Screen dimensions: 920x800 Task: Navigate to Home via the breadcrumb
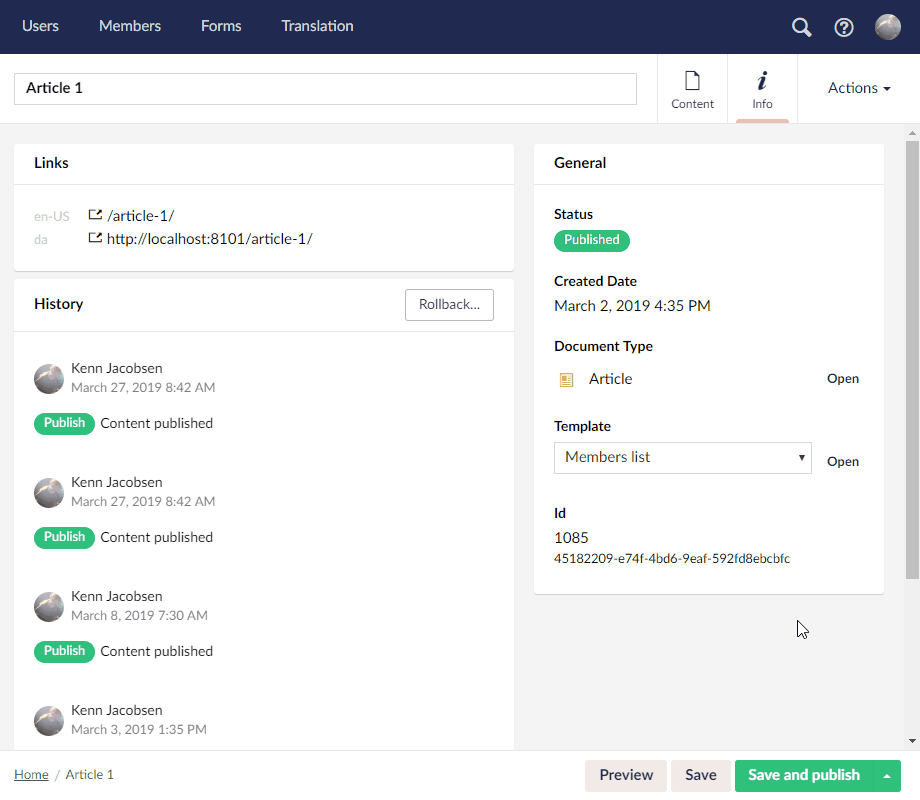[x=31, y=774]
